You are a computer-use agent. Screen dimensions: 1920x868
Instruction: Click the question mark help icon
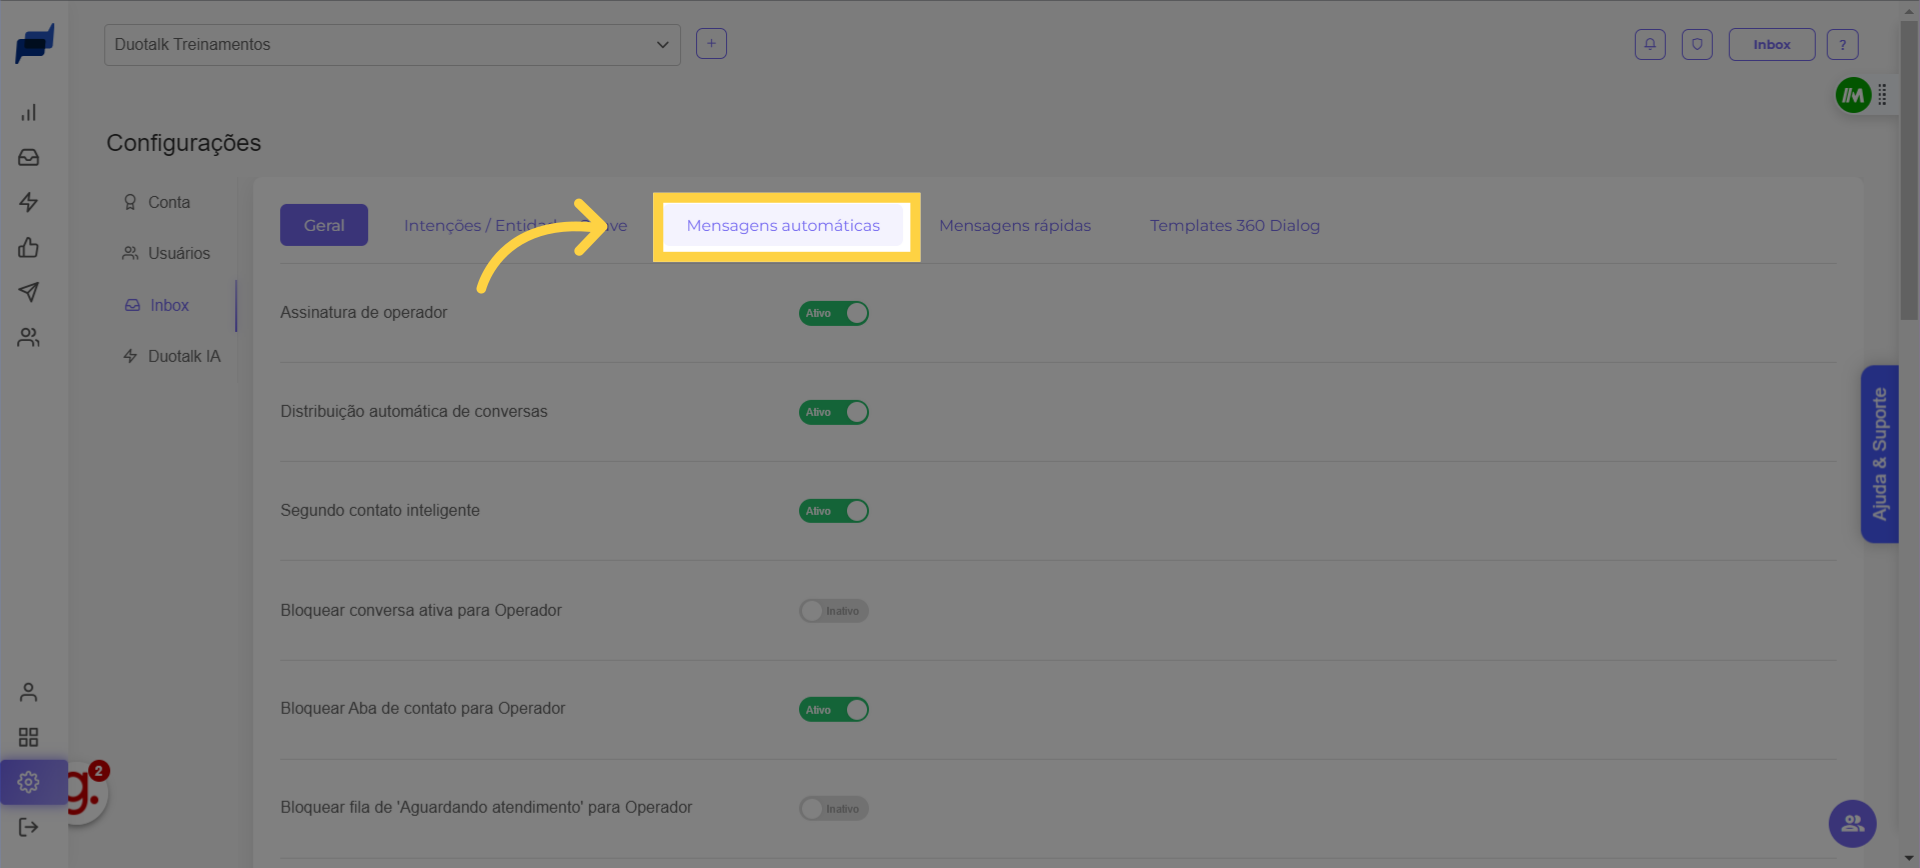[x=1842, y=45]
